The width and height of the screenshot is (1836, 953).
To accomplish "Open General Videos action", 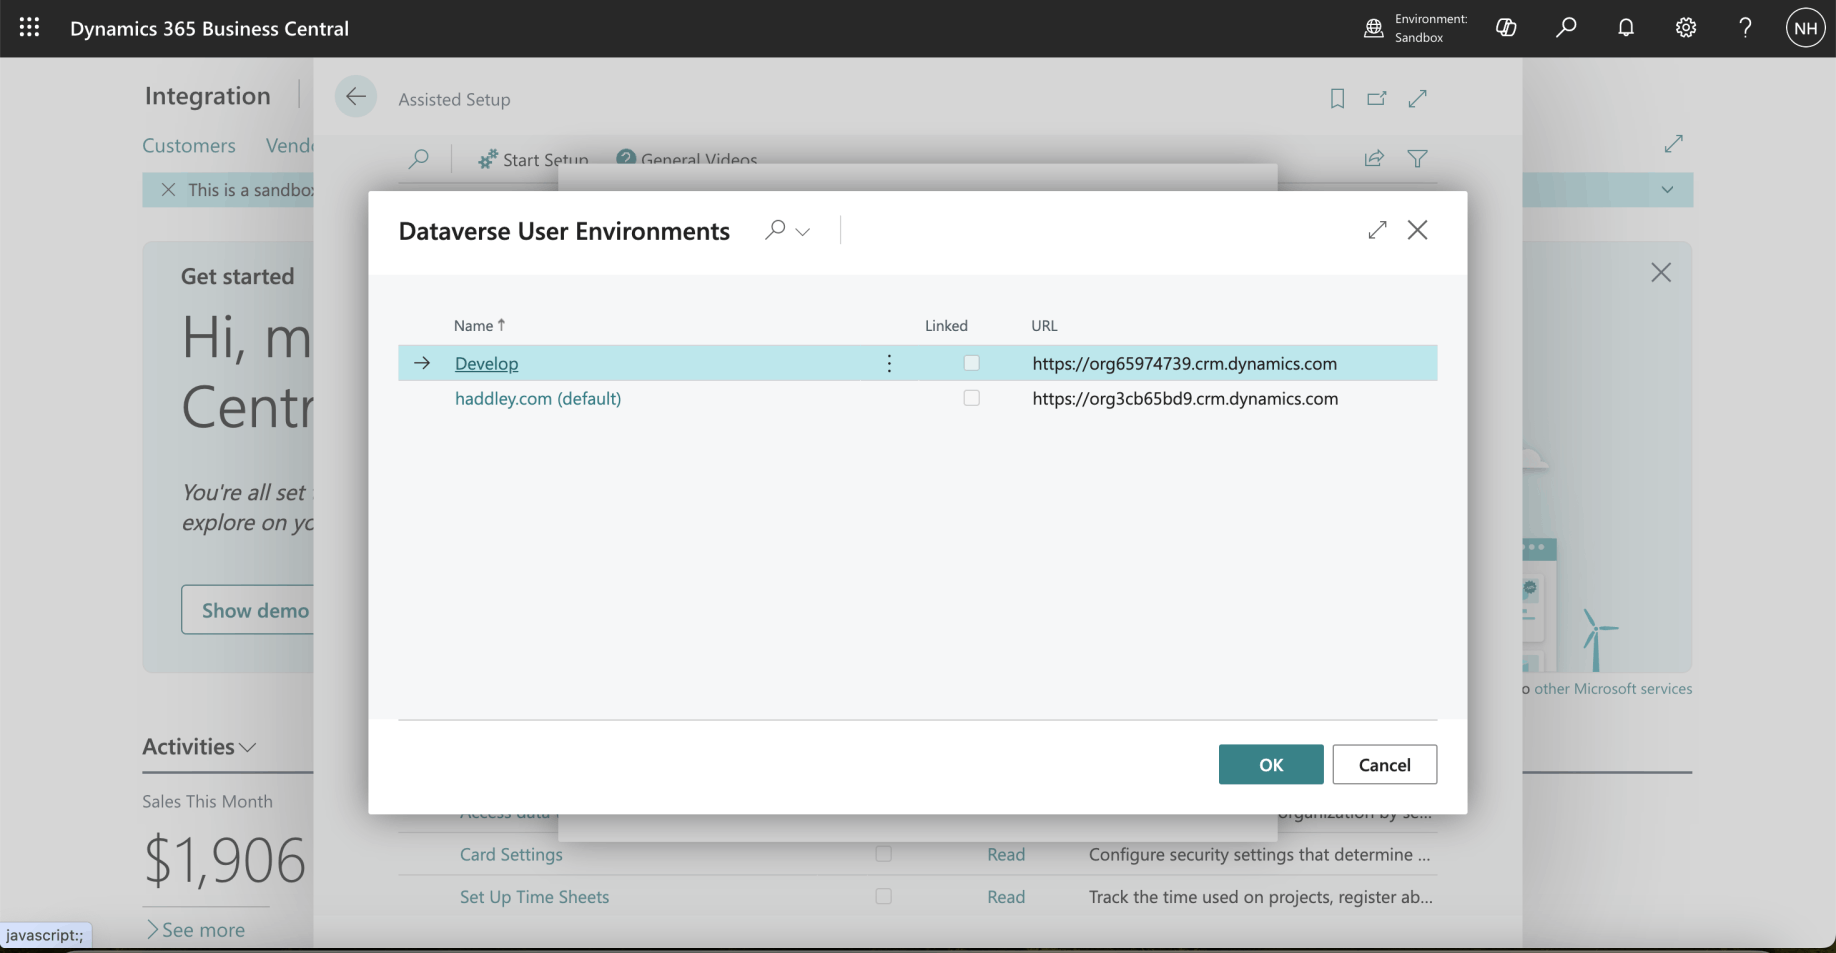I will pyautogui.click(x=687, y=159).
